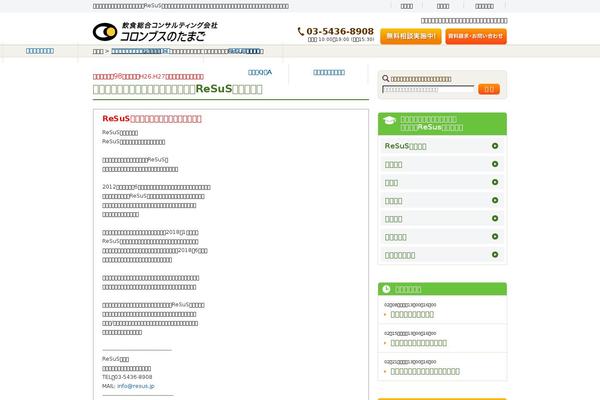Open the 無料相談実施中! orange button
This screenshot has width=600, height=400.
[x=411, y=36]
